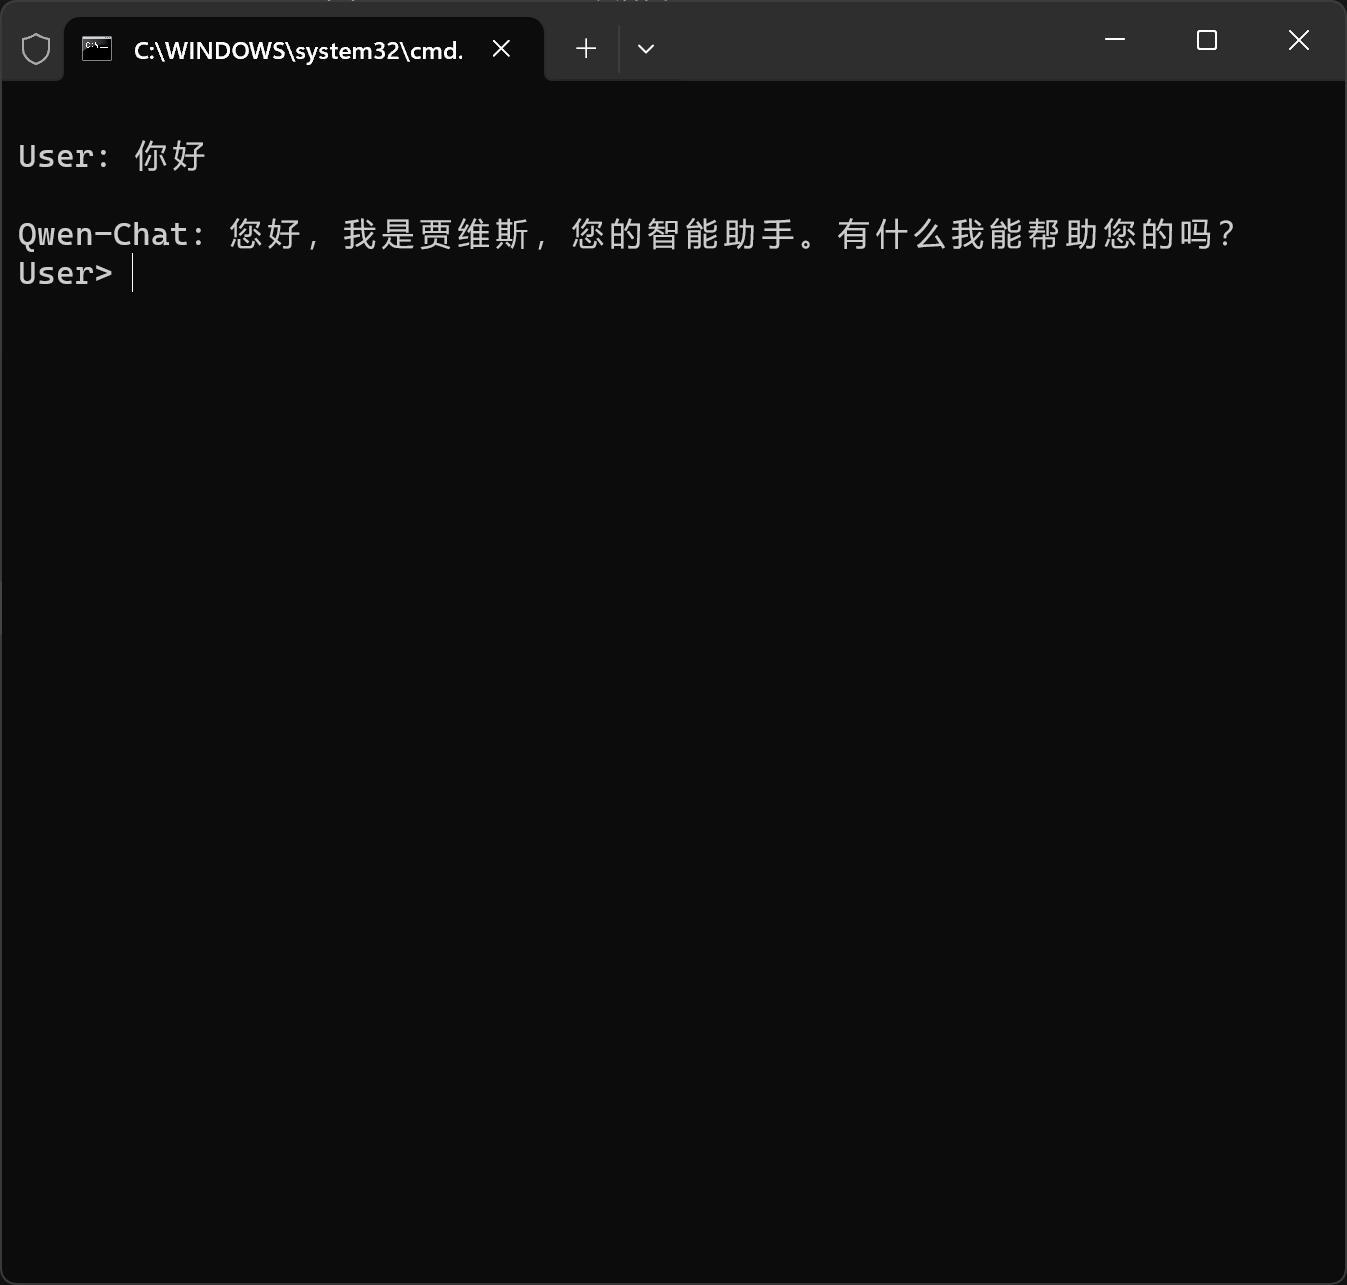Open a new tab with plus button
The height and width of the screenshot is (1285, 1347).
click(586, 48)
